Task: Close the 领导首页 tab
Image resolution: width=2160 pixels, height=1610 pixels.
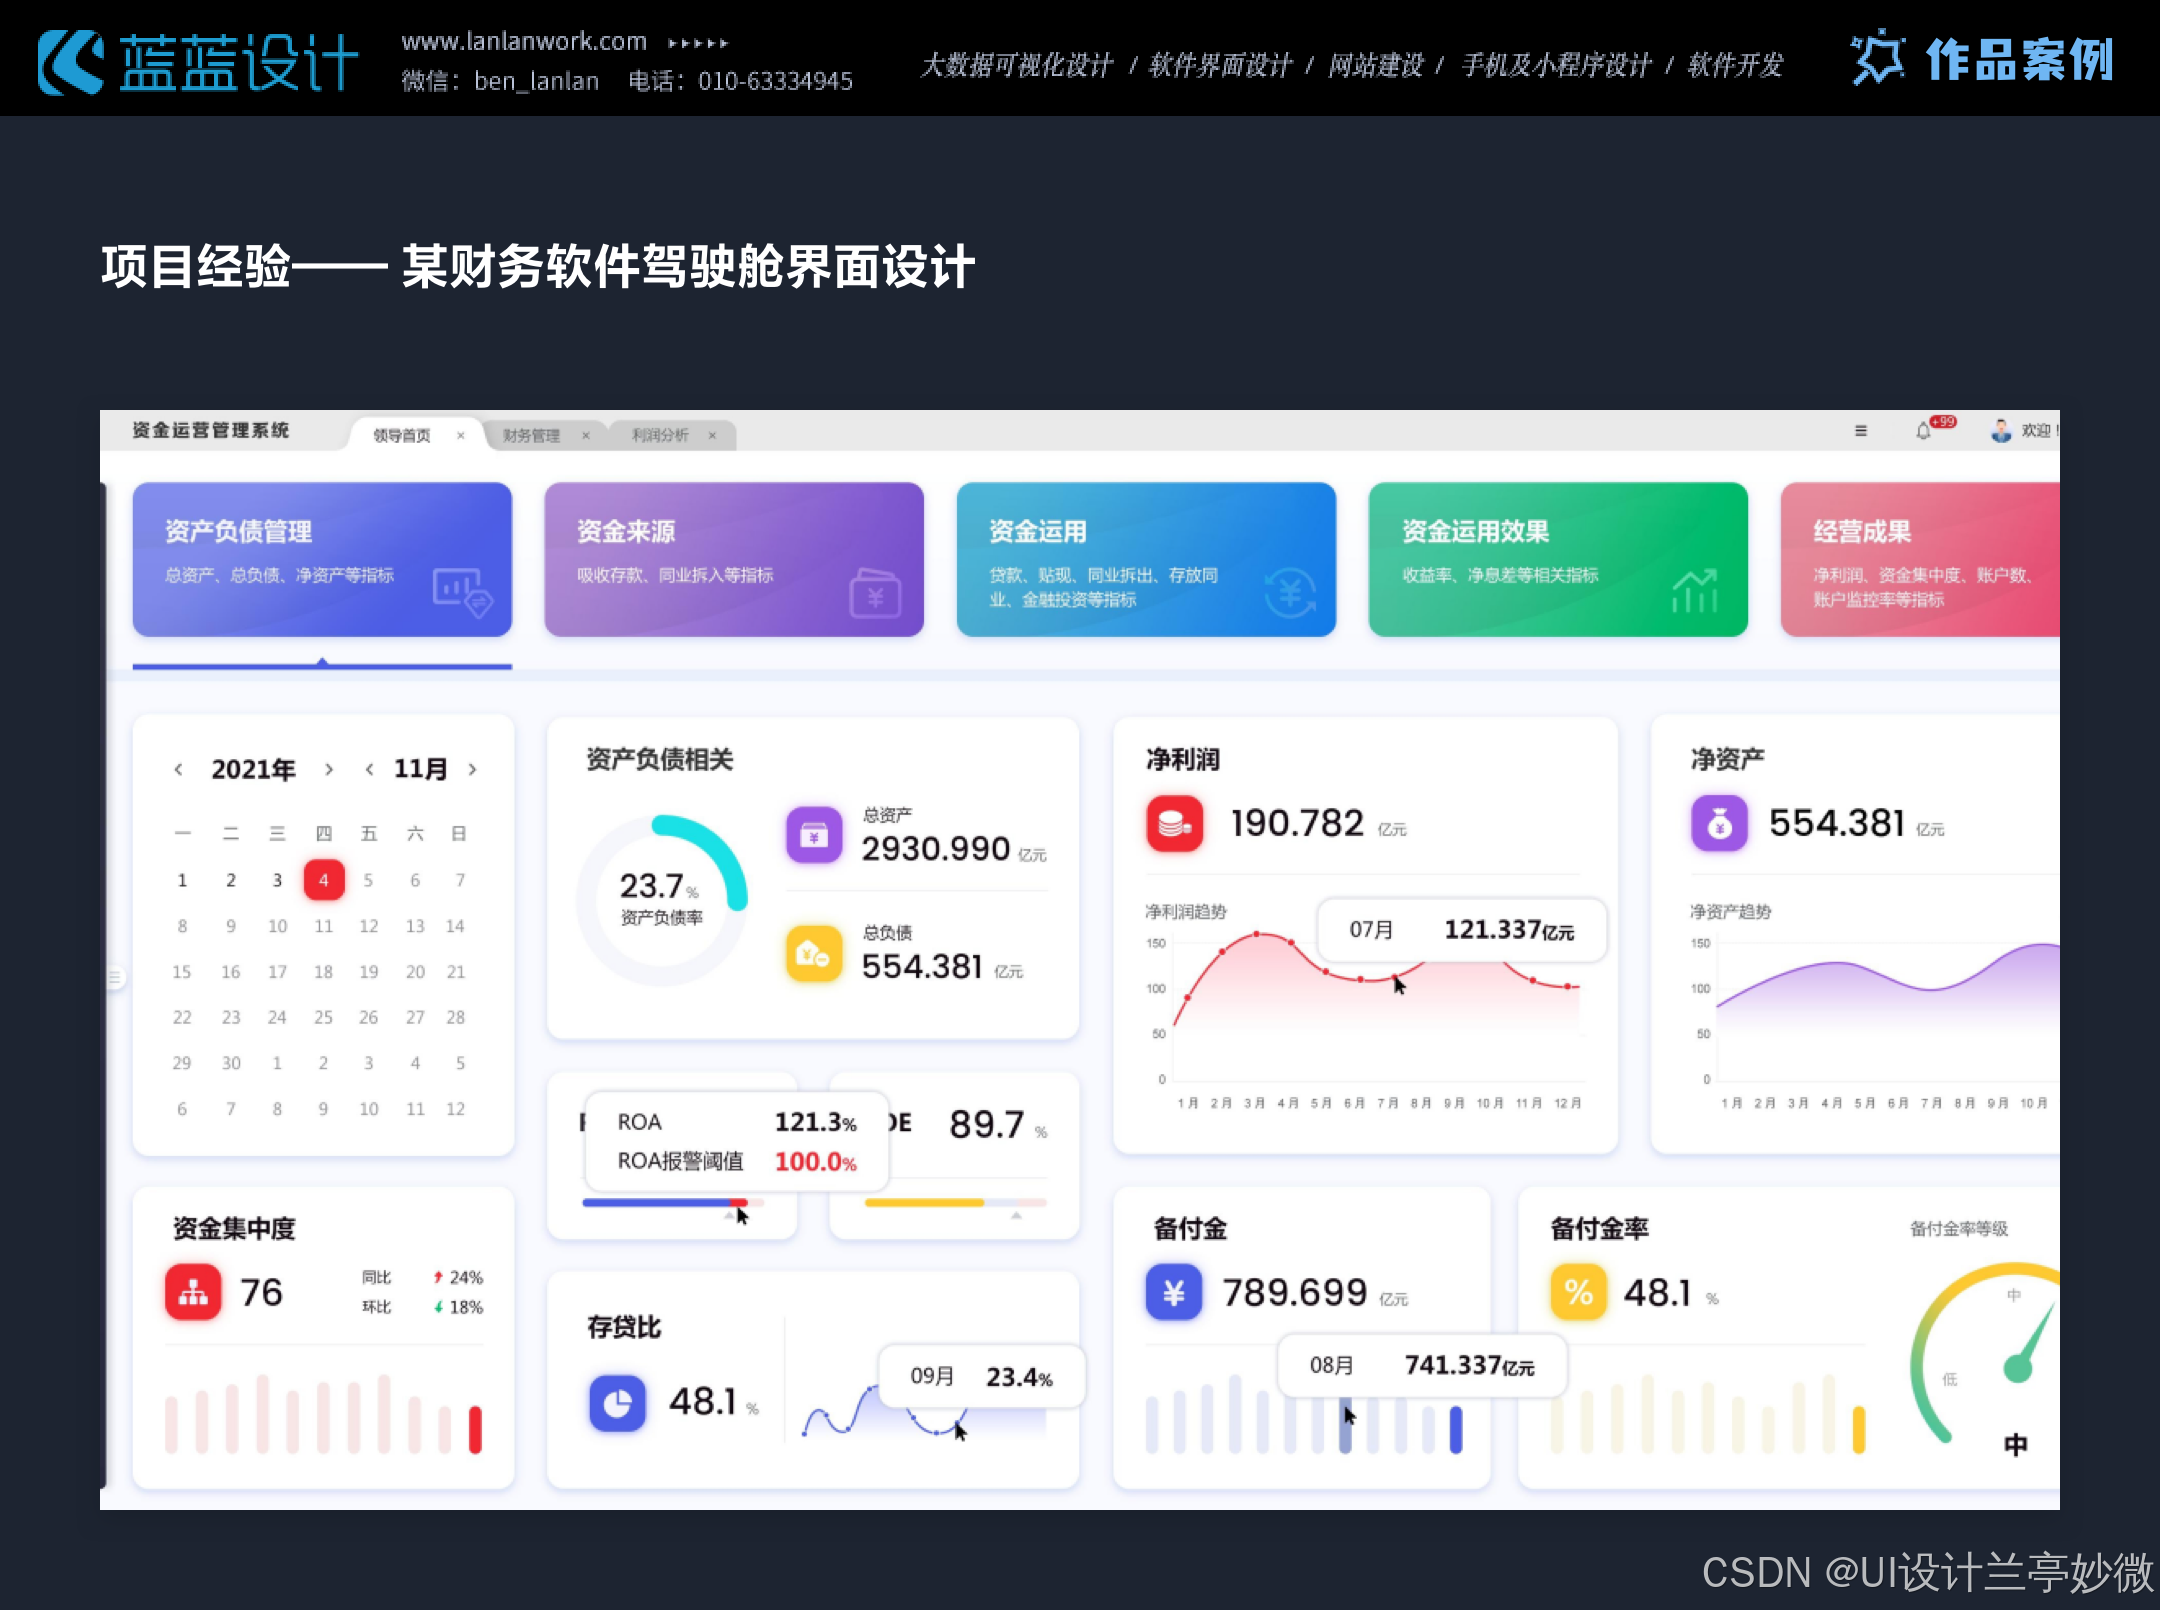Action: pyautogui.click(x=460, y=435)
